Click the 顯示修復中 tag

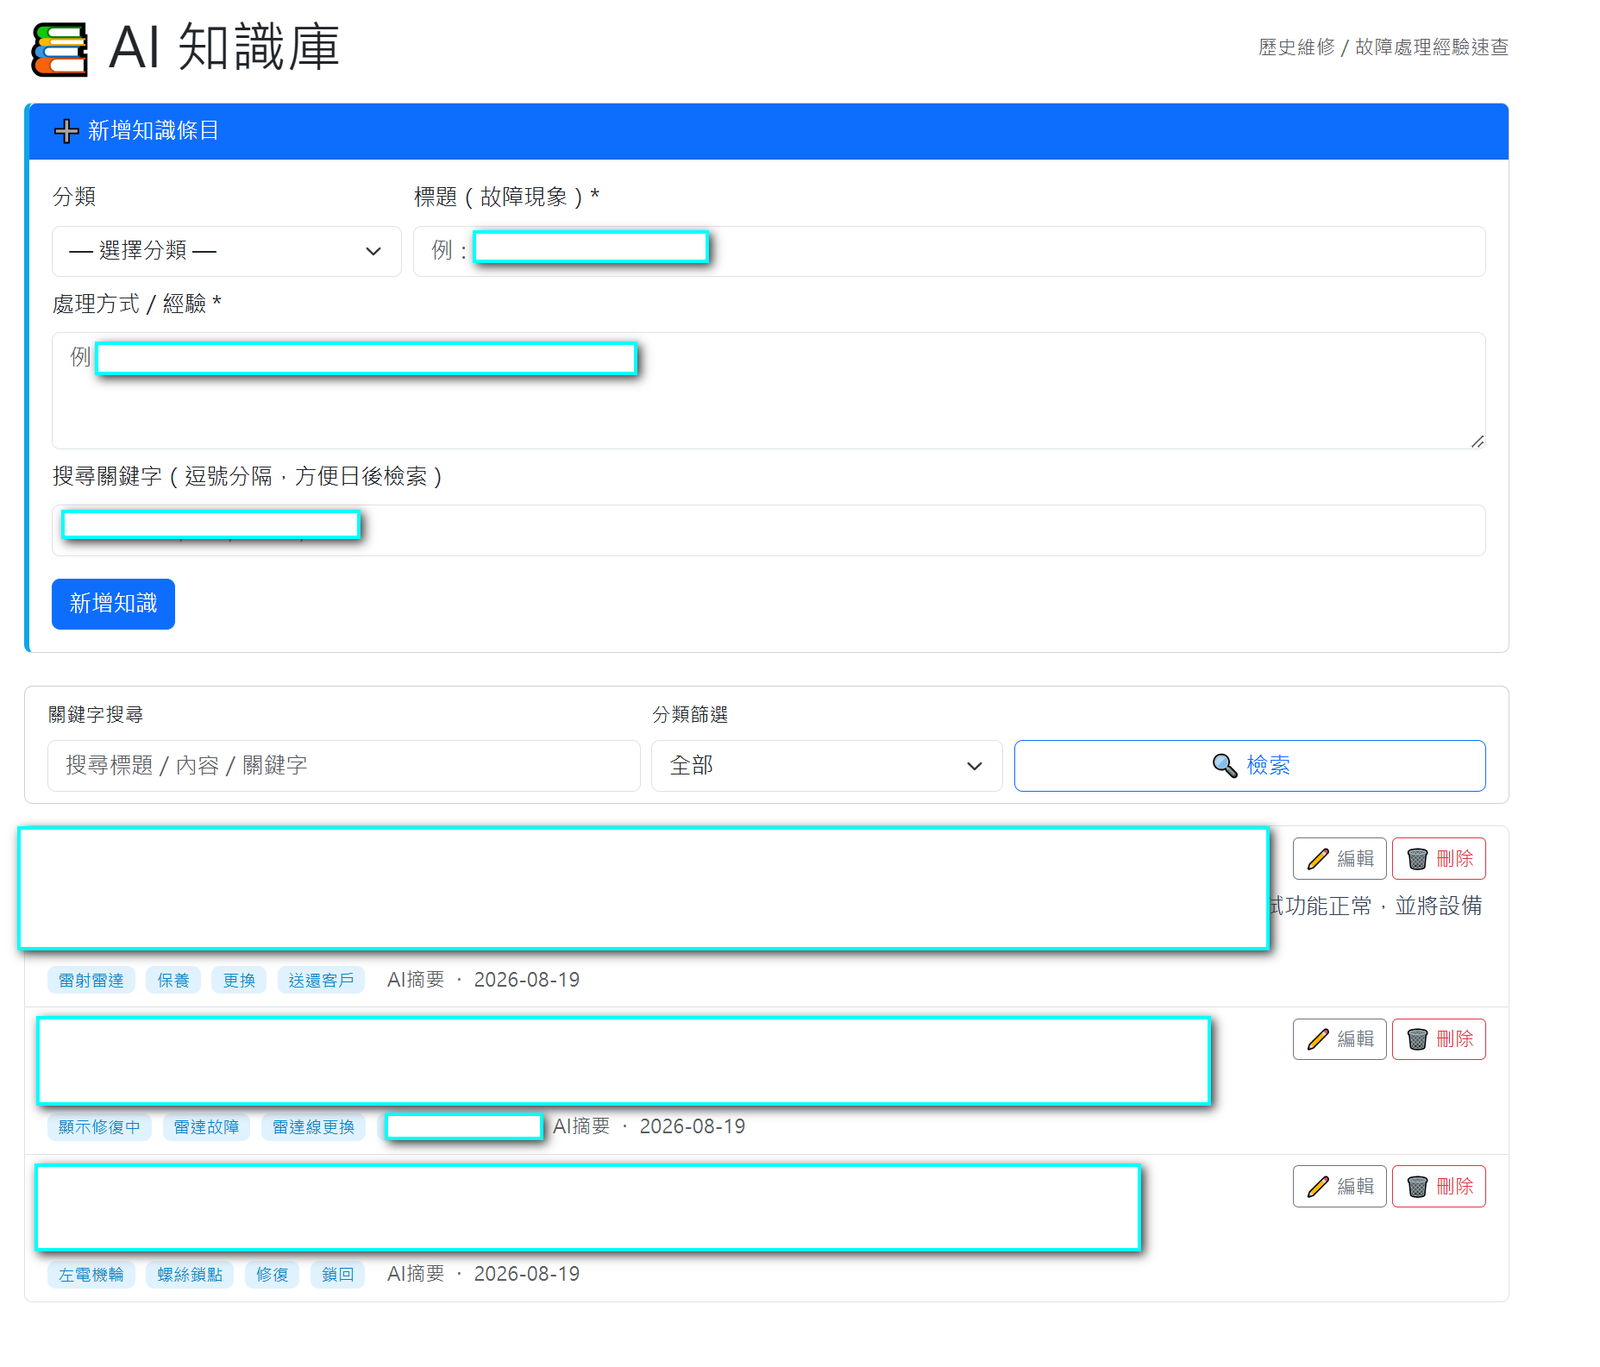tap(99, 1128)
